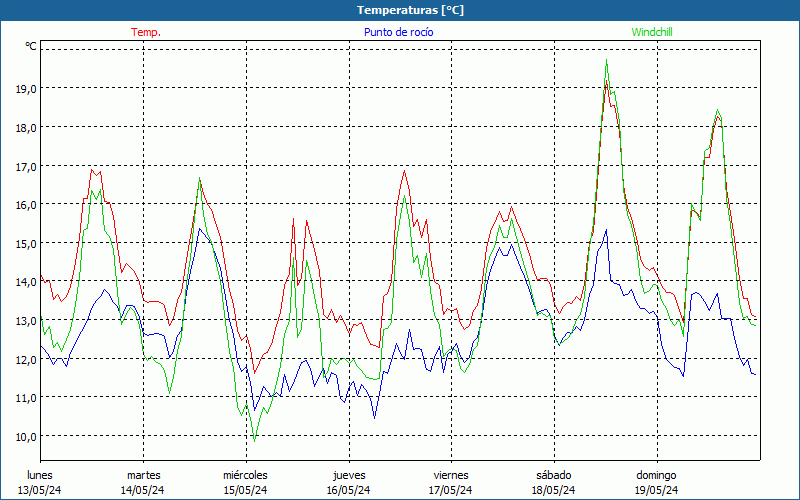The height and width of the screenshot is (500, 800).
Task: Click the 19,0 y-axis value
Action: (27, 89)
